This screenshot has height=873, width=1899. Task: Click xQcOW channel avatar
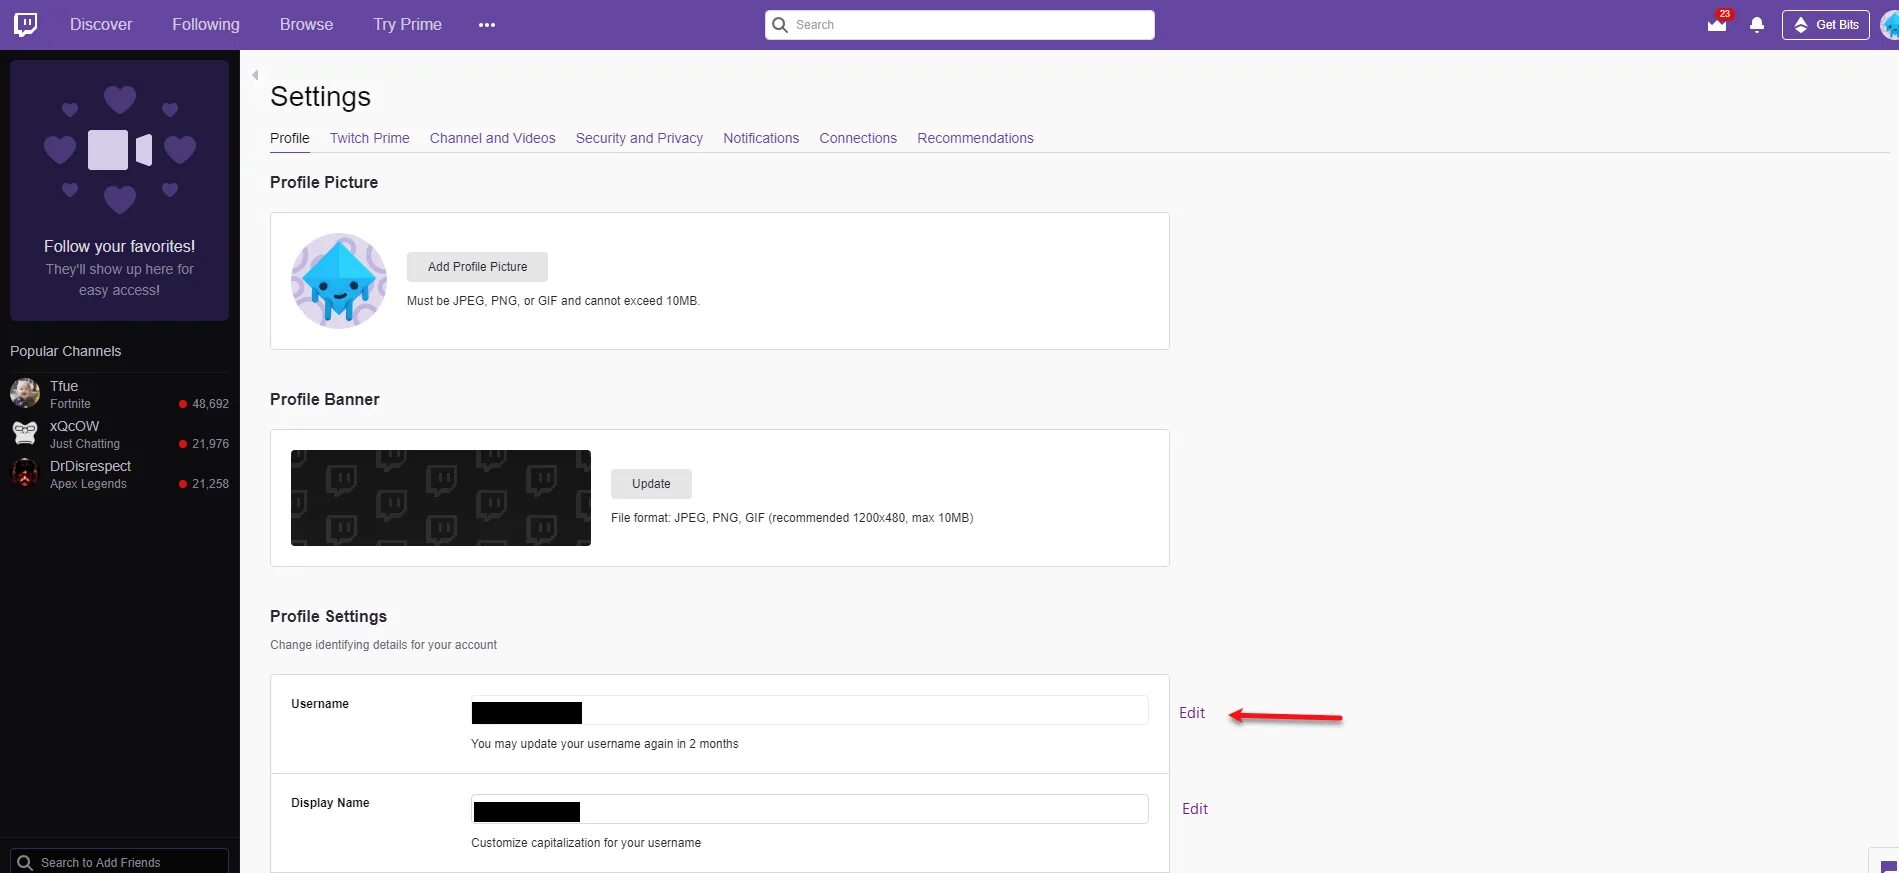click(x=25, y=433)
